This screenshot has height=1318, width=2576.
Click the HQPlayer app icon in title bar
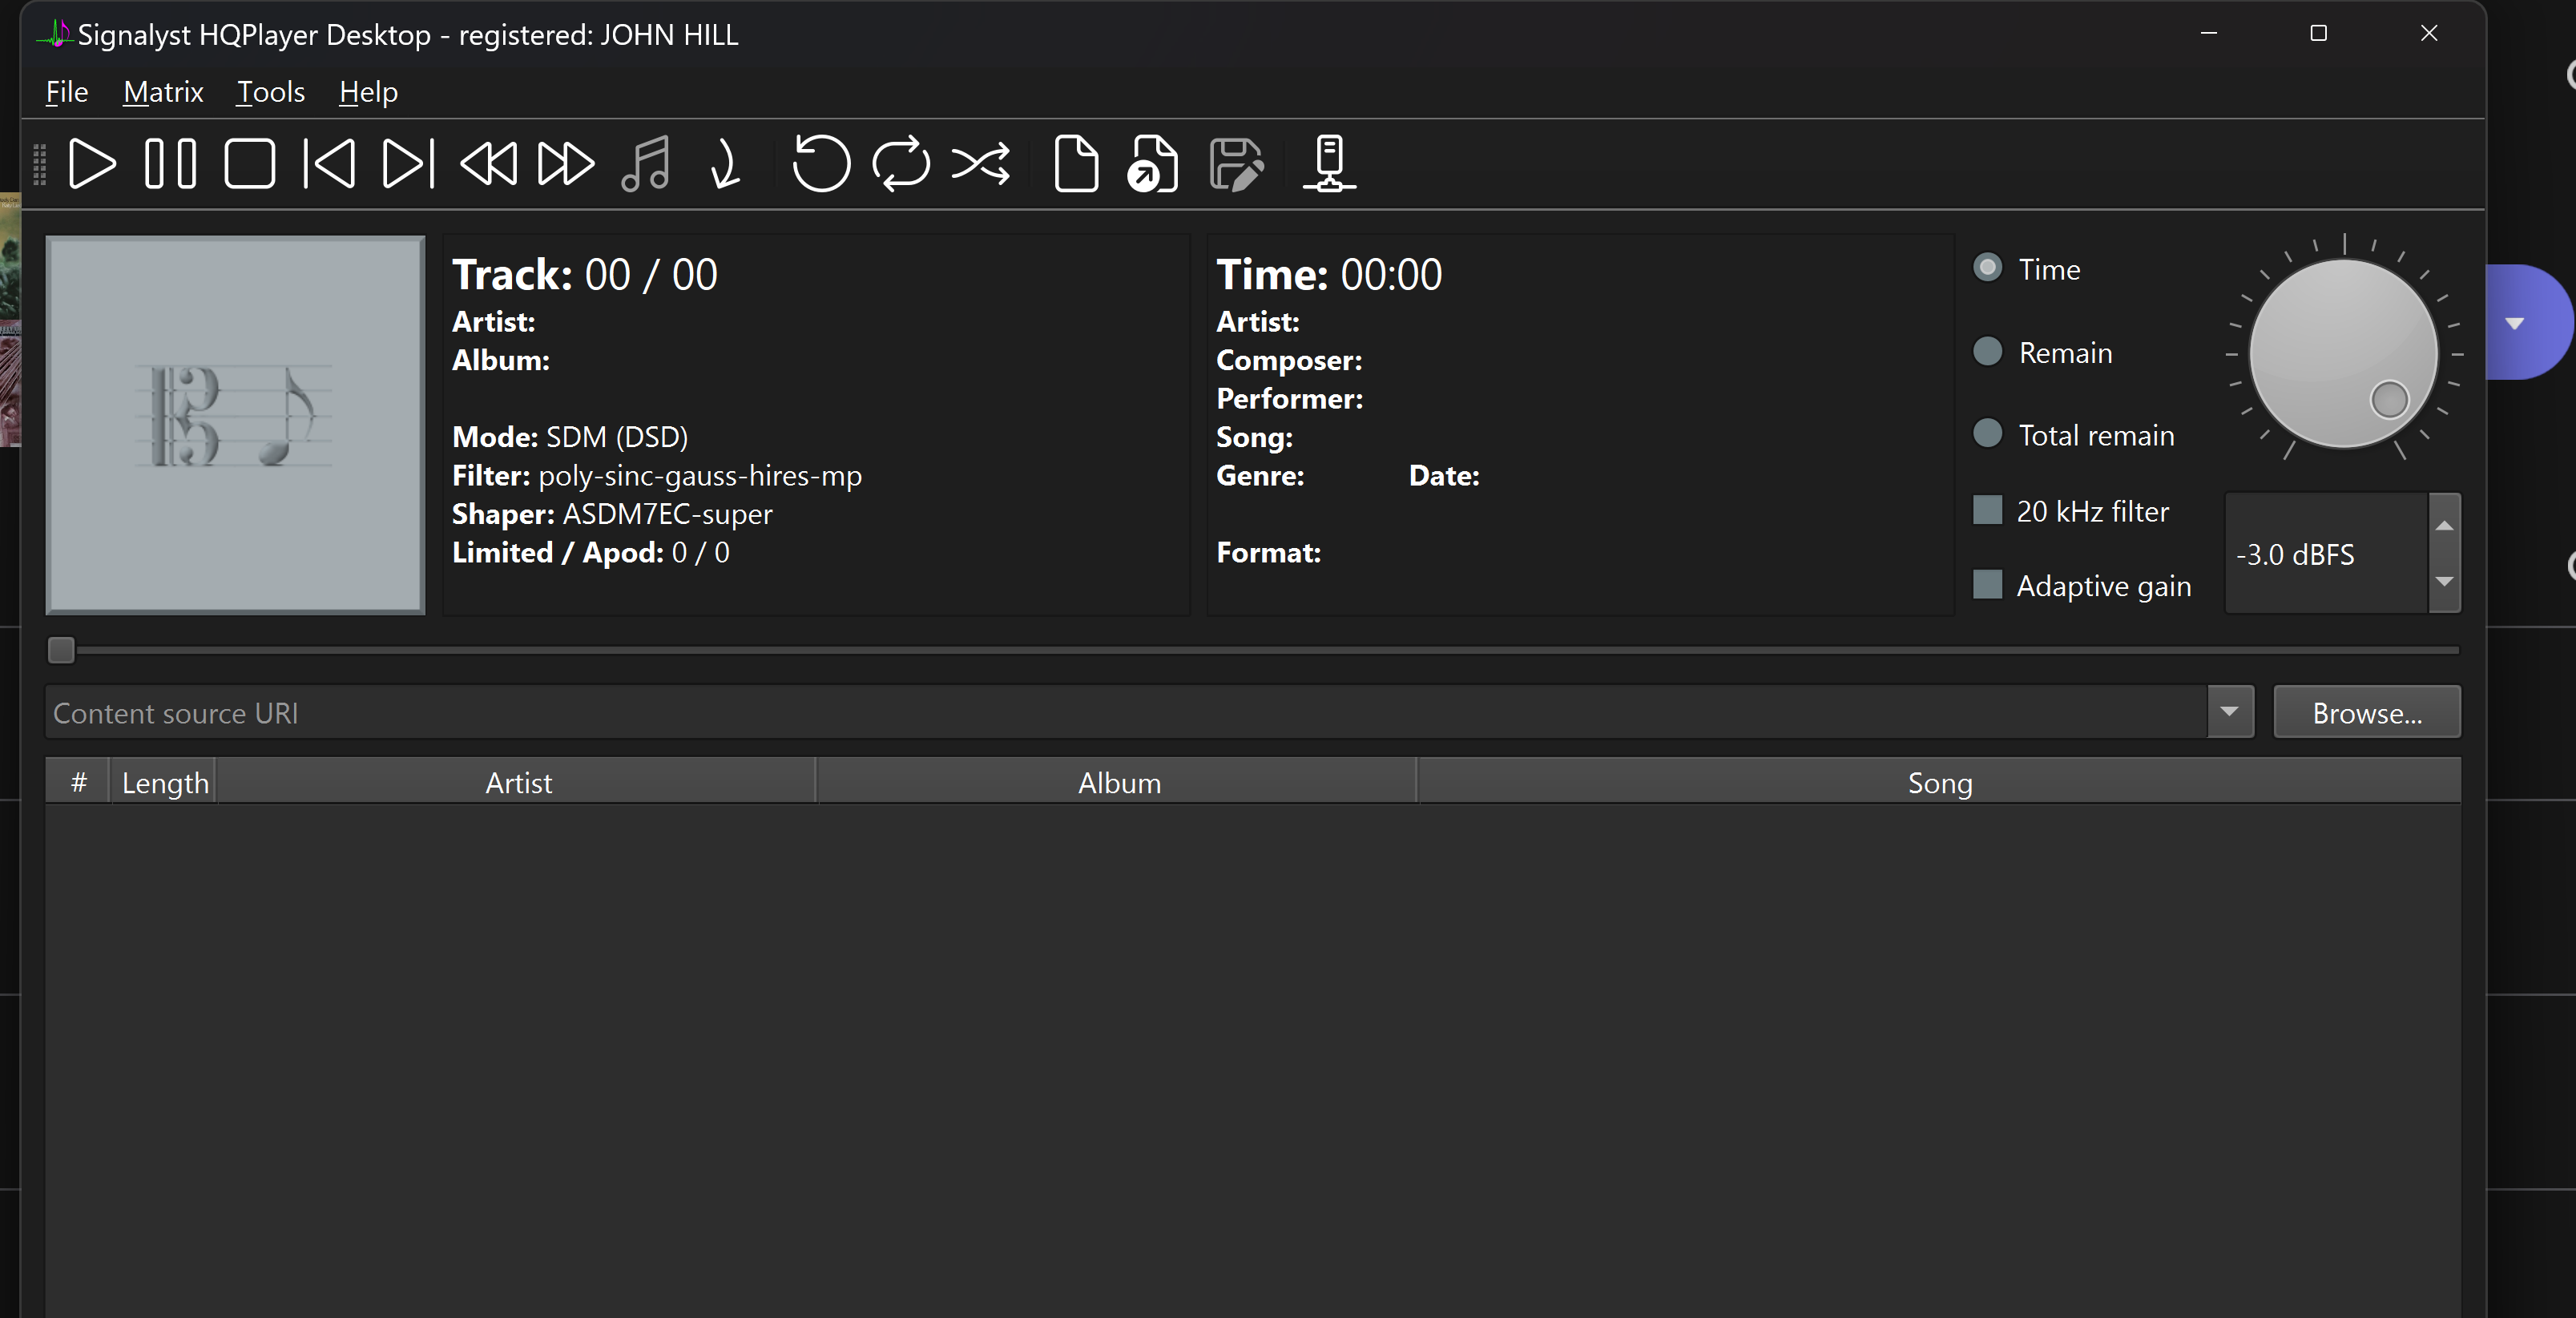coord(56,34)
